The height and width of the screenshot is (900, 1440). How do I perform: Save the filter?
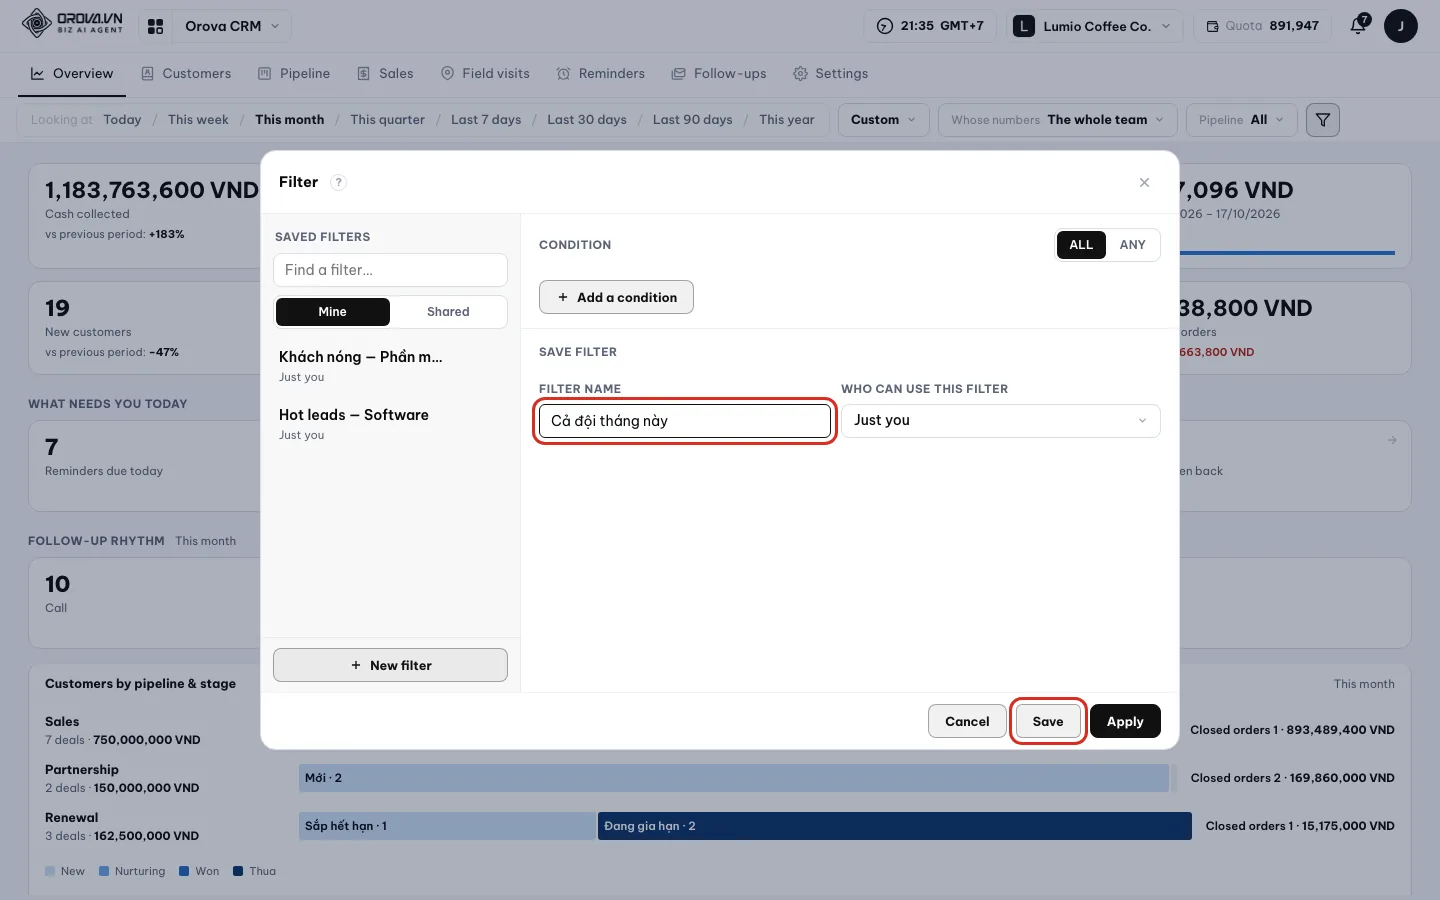pyautogui.click(x=1048, y=721)
